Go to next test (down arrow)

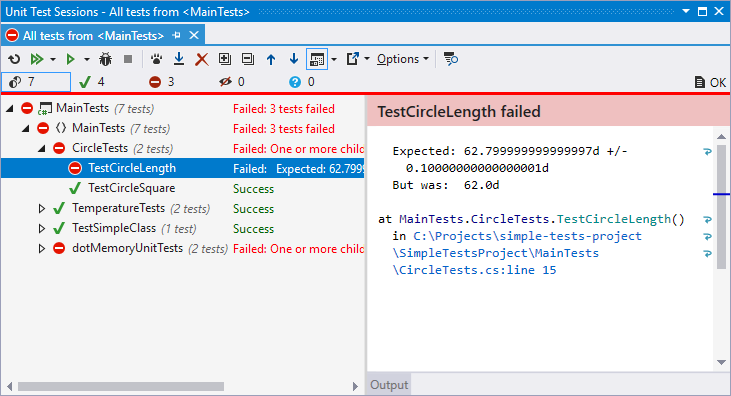pos(294,59)
